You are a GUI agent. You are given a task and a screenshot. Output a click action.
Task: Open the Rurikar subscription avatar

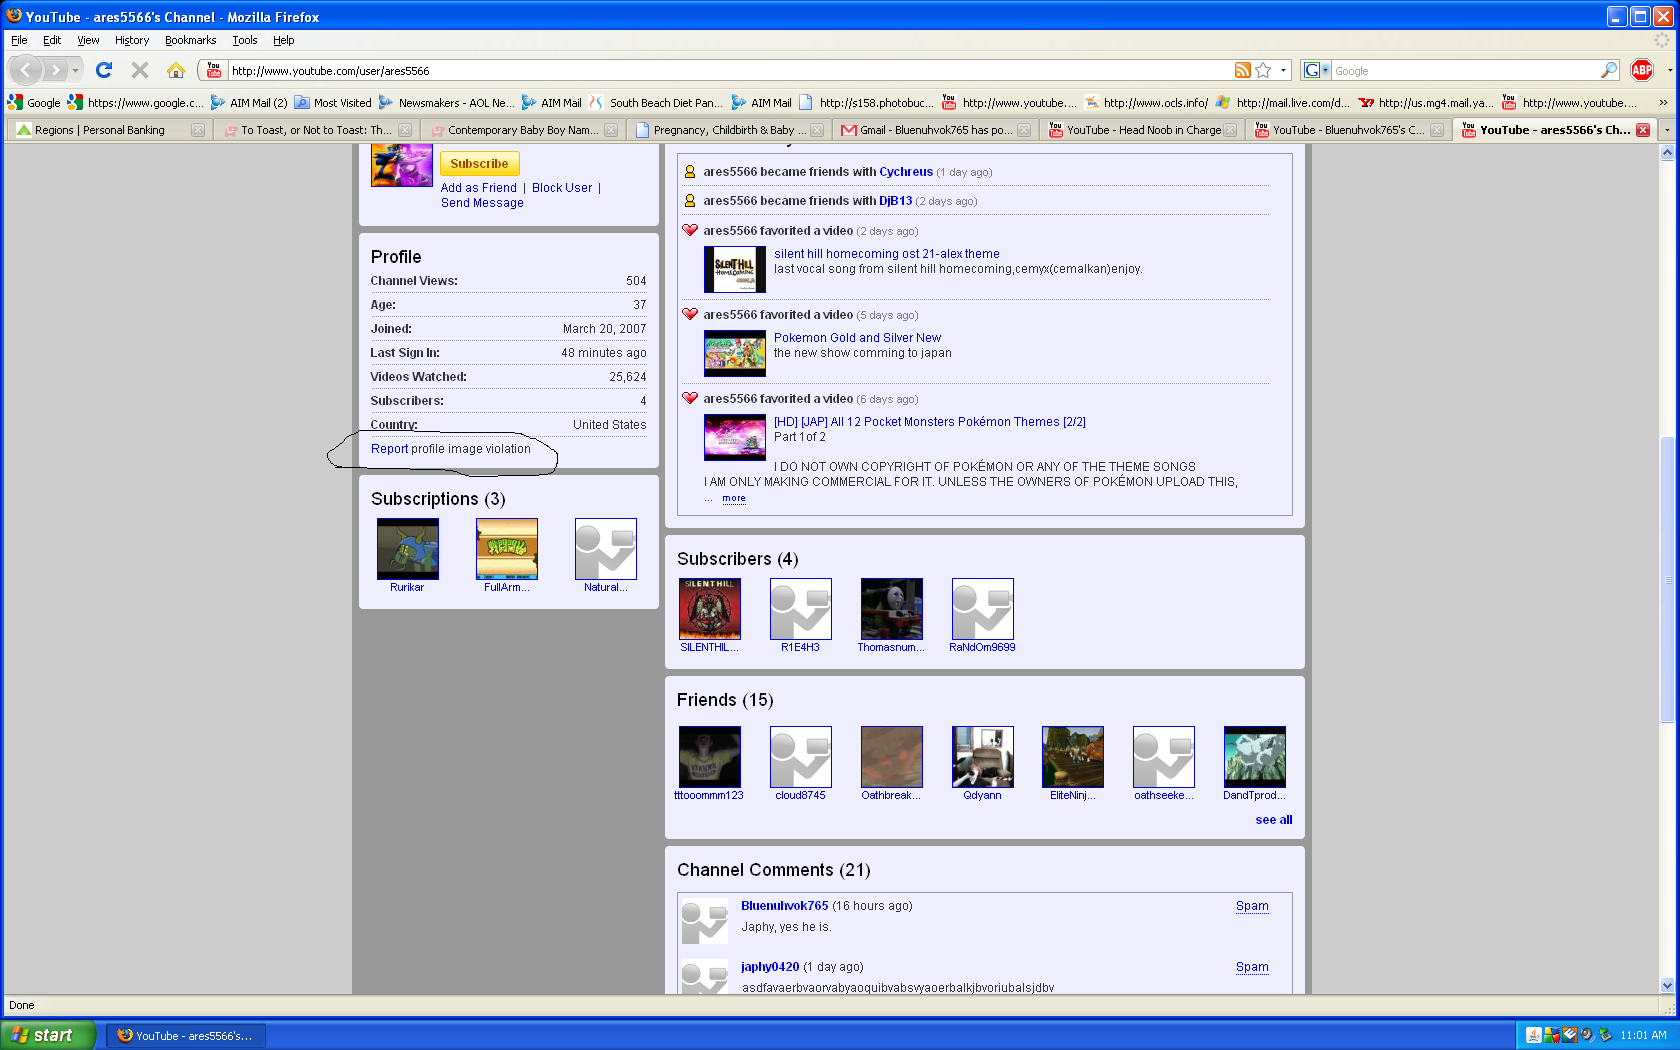tap(407, 549)
